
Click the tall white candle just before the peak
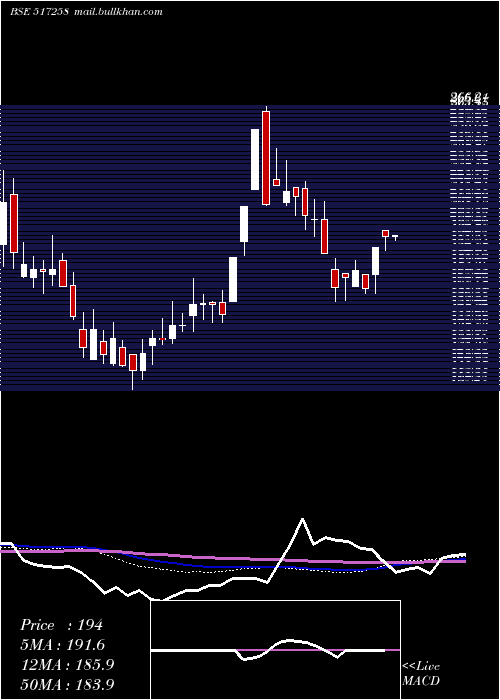point(255,159)
